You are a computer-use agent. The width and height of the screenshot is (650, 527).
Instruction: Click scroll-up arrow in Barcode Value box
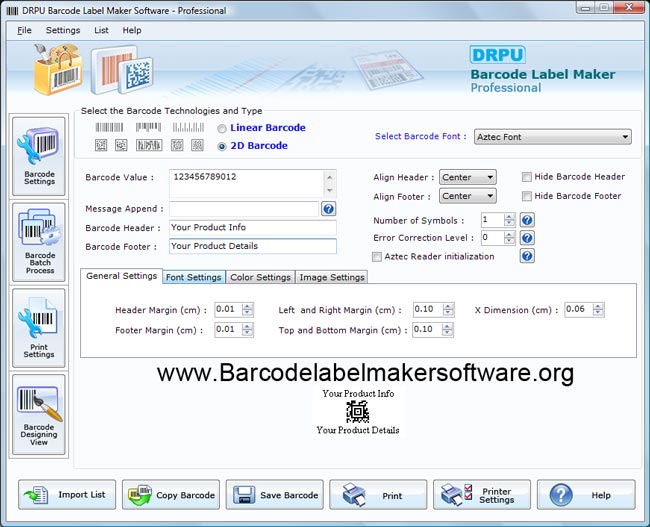point(330,177)
